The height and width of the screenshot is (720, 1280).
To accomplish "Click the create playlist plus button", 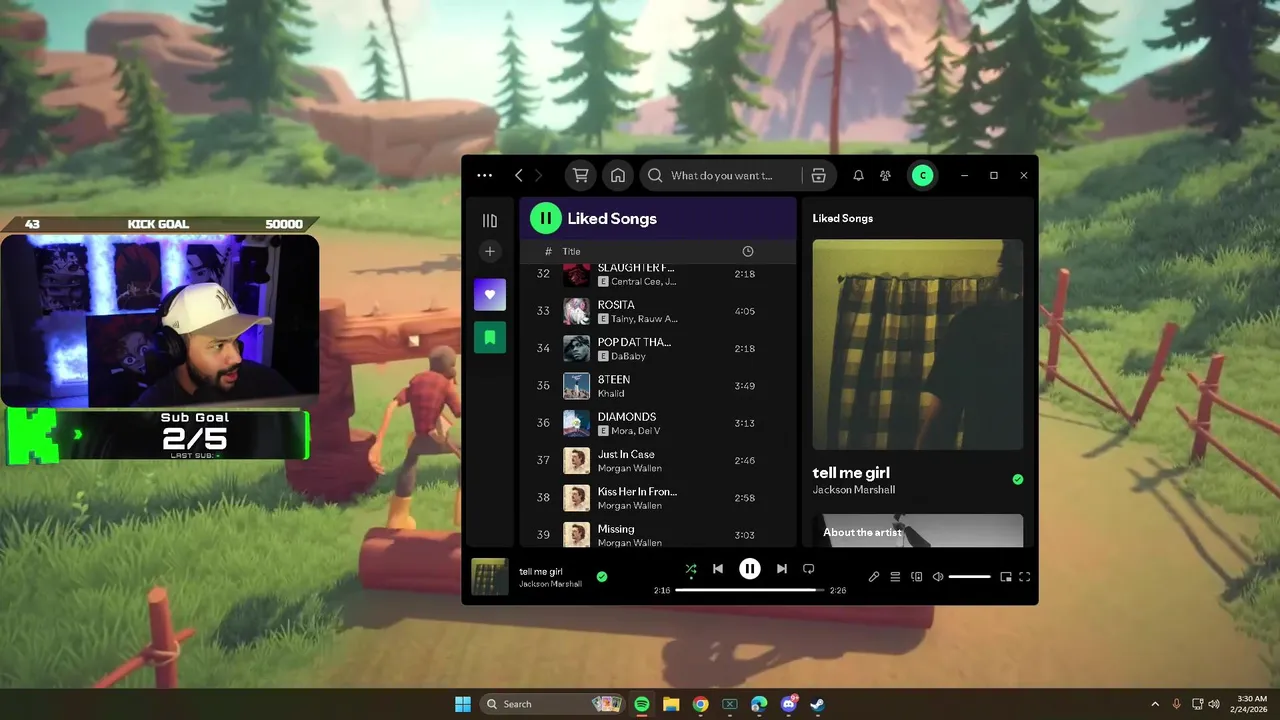I will tap(490, 251).
